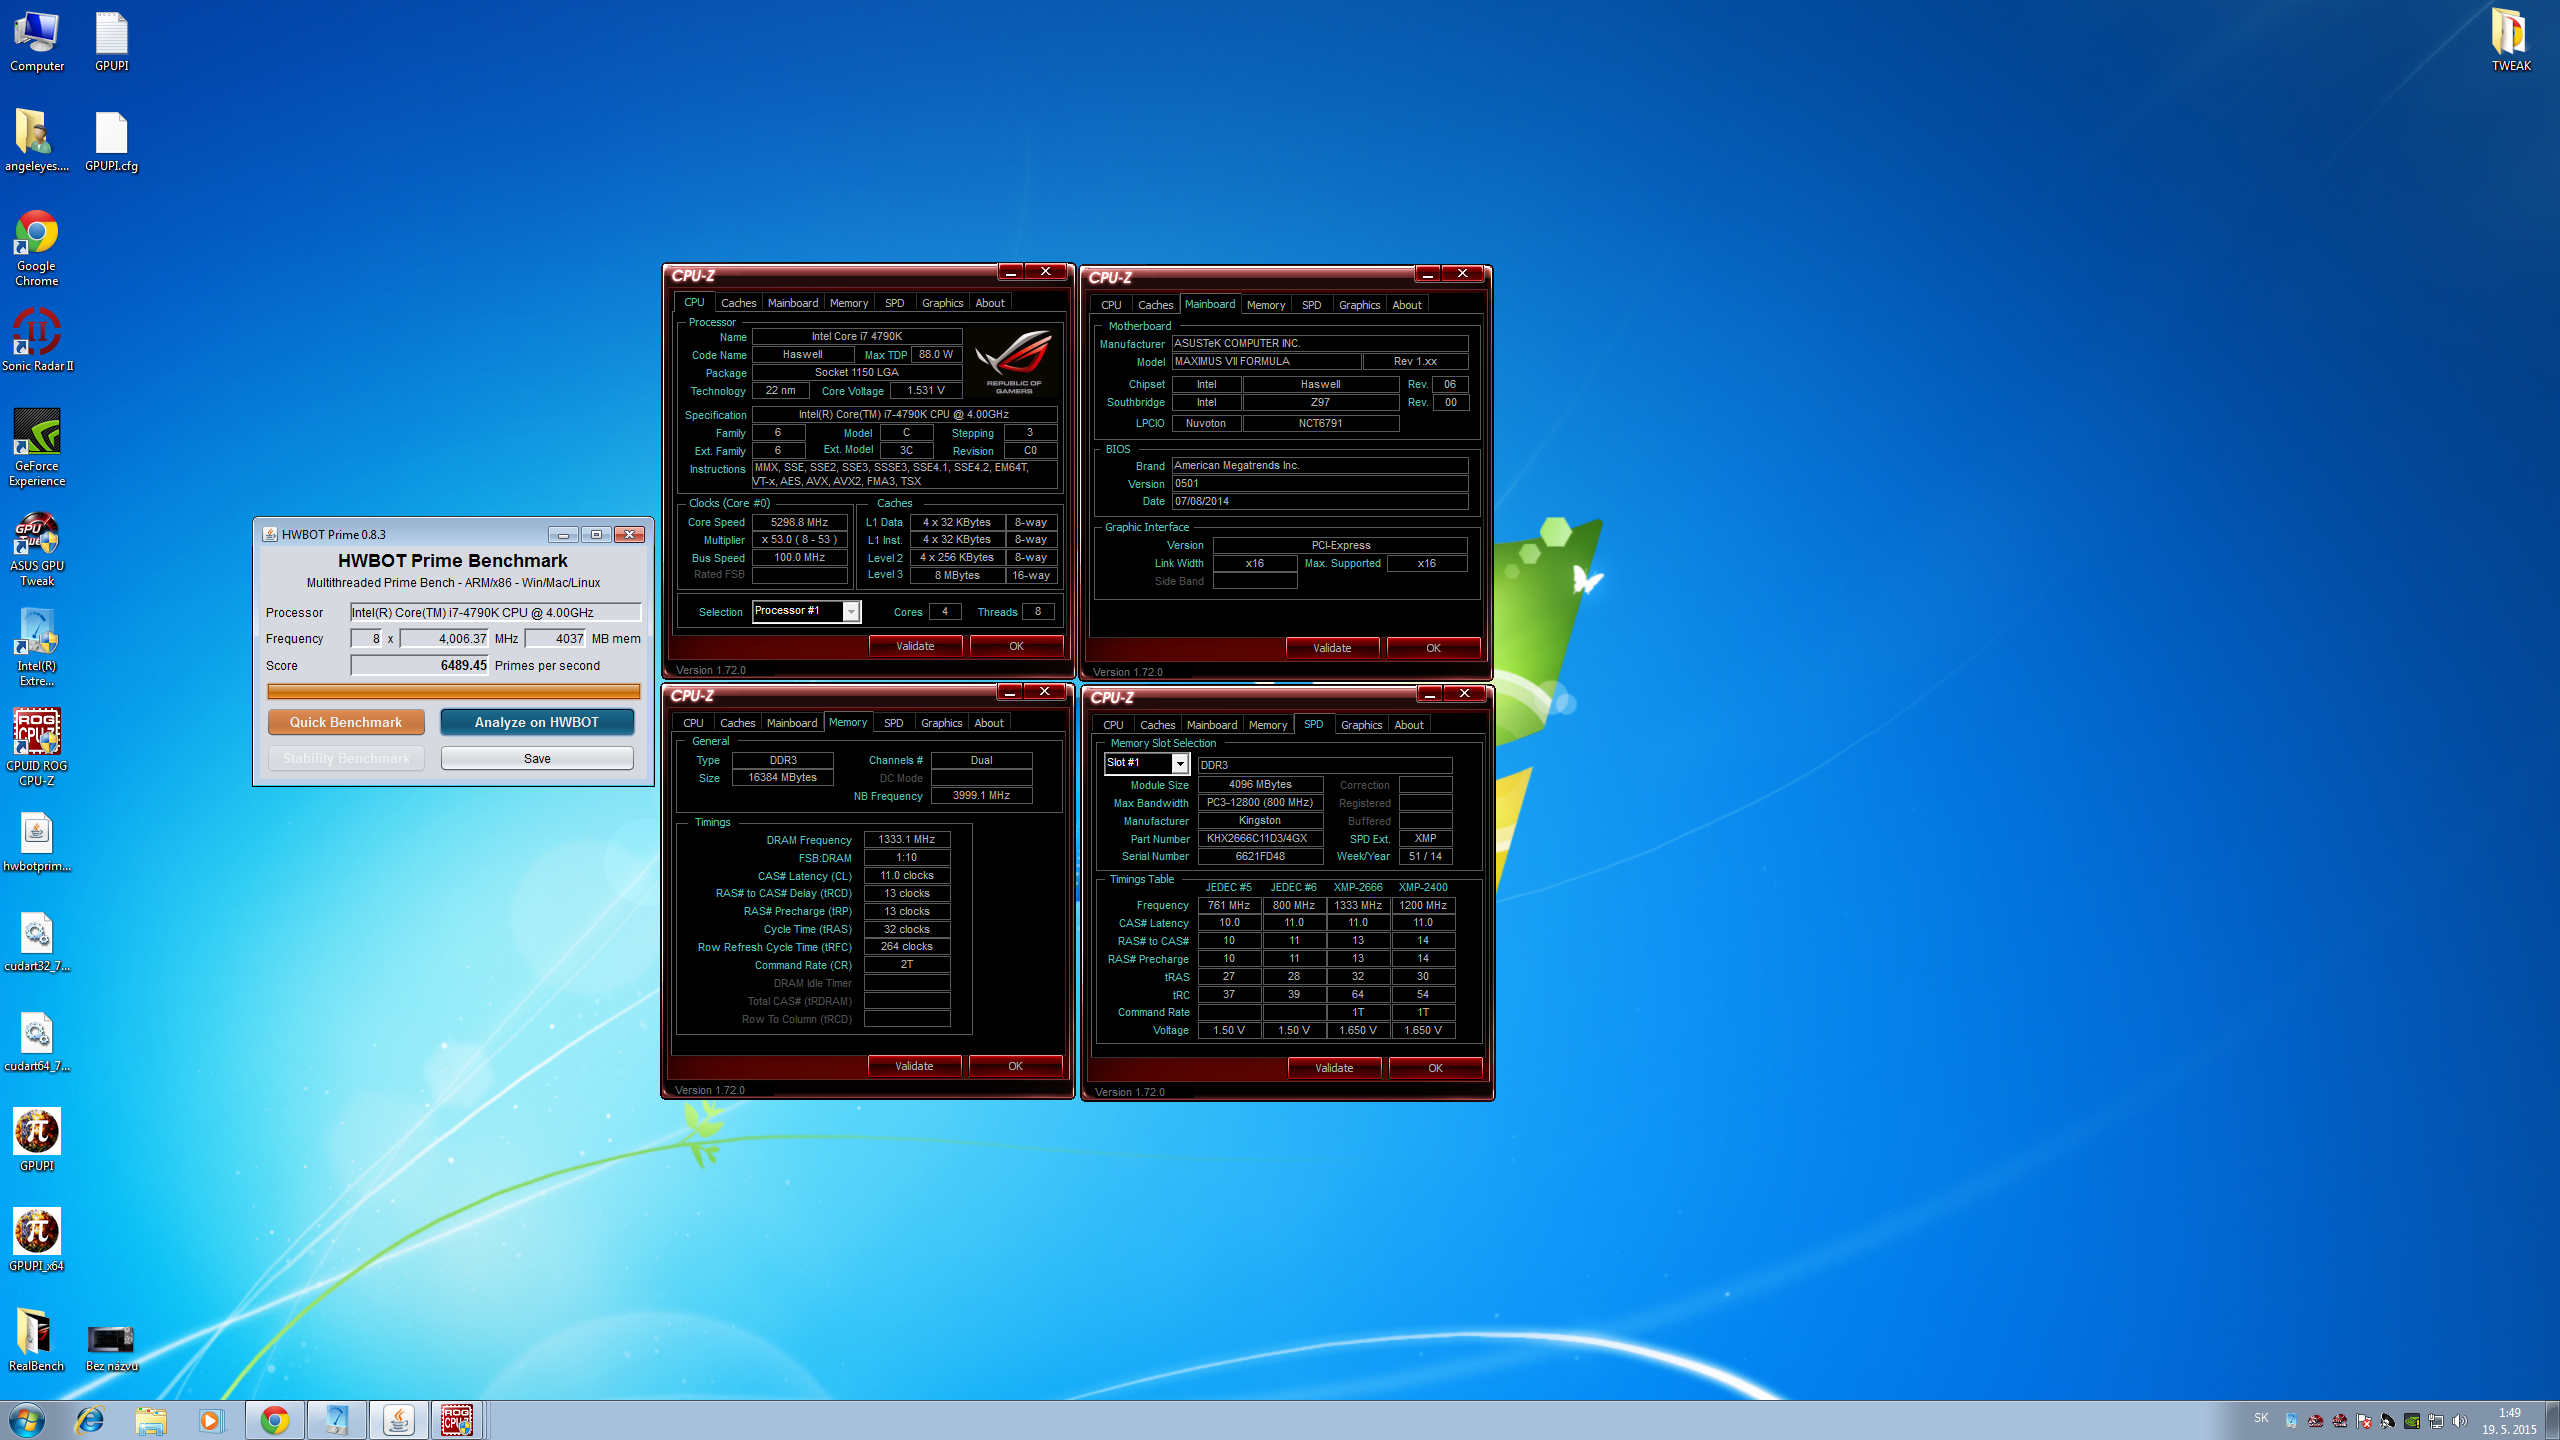This screenshot has width=2560, height=1440.
Task: Open the Computer desktop icon
Action: [37, 42]
